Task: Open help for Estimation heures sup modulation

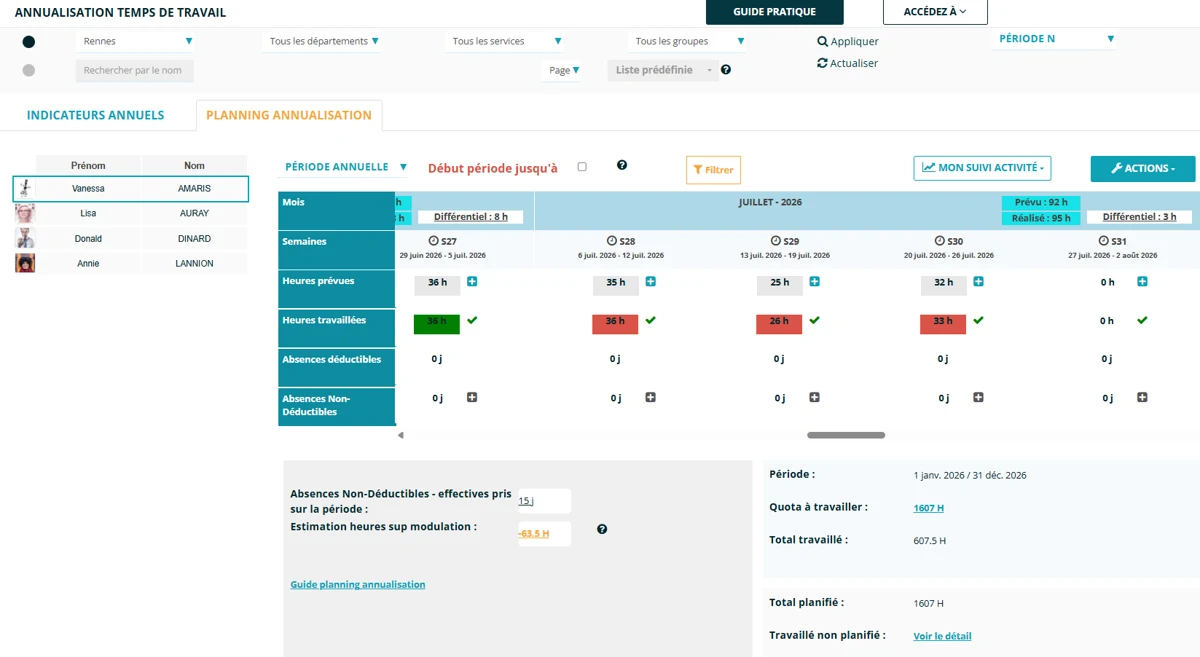Action: pos(602,529)
